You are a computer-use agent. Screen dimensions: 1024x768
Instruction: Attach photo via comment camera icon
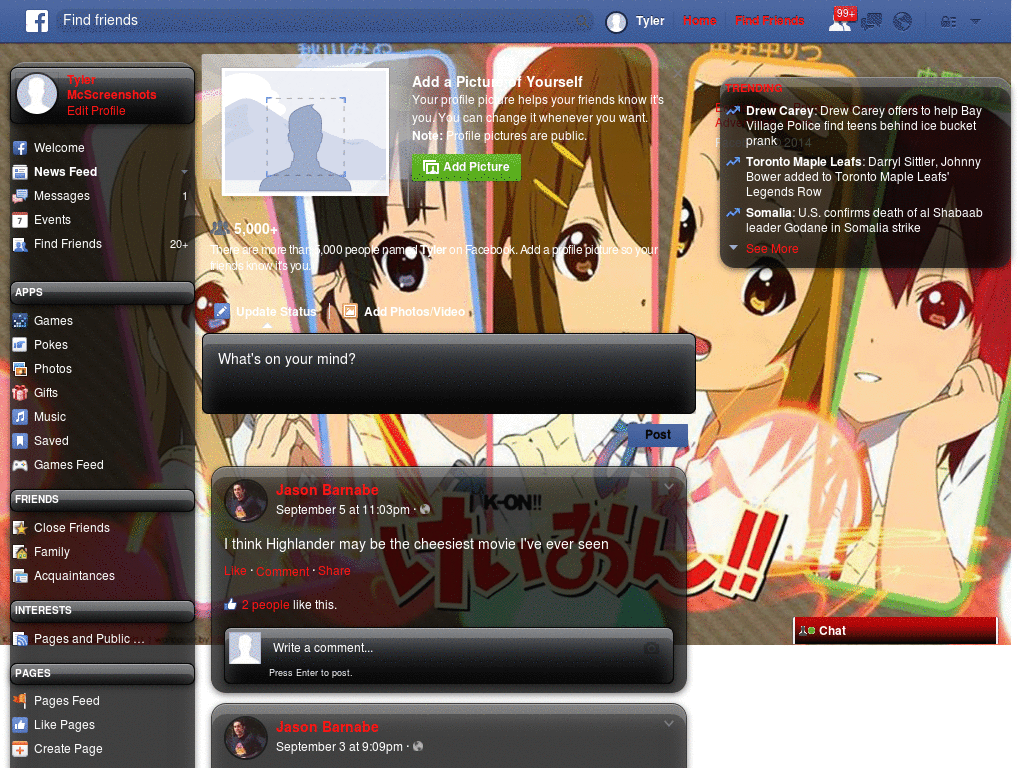(x=651, y=648)
